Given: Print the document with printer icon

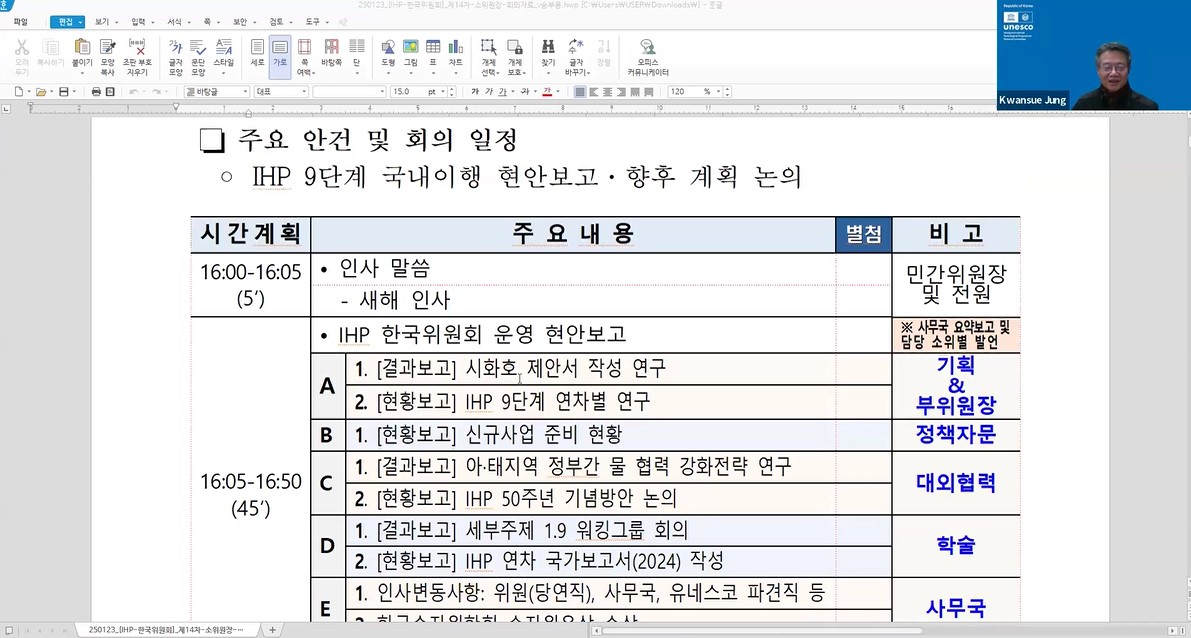Looking at the screenshot, I should tap(96, 92).
